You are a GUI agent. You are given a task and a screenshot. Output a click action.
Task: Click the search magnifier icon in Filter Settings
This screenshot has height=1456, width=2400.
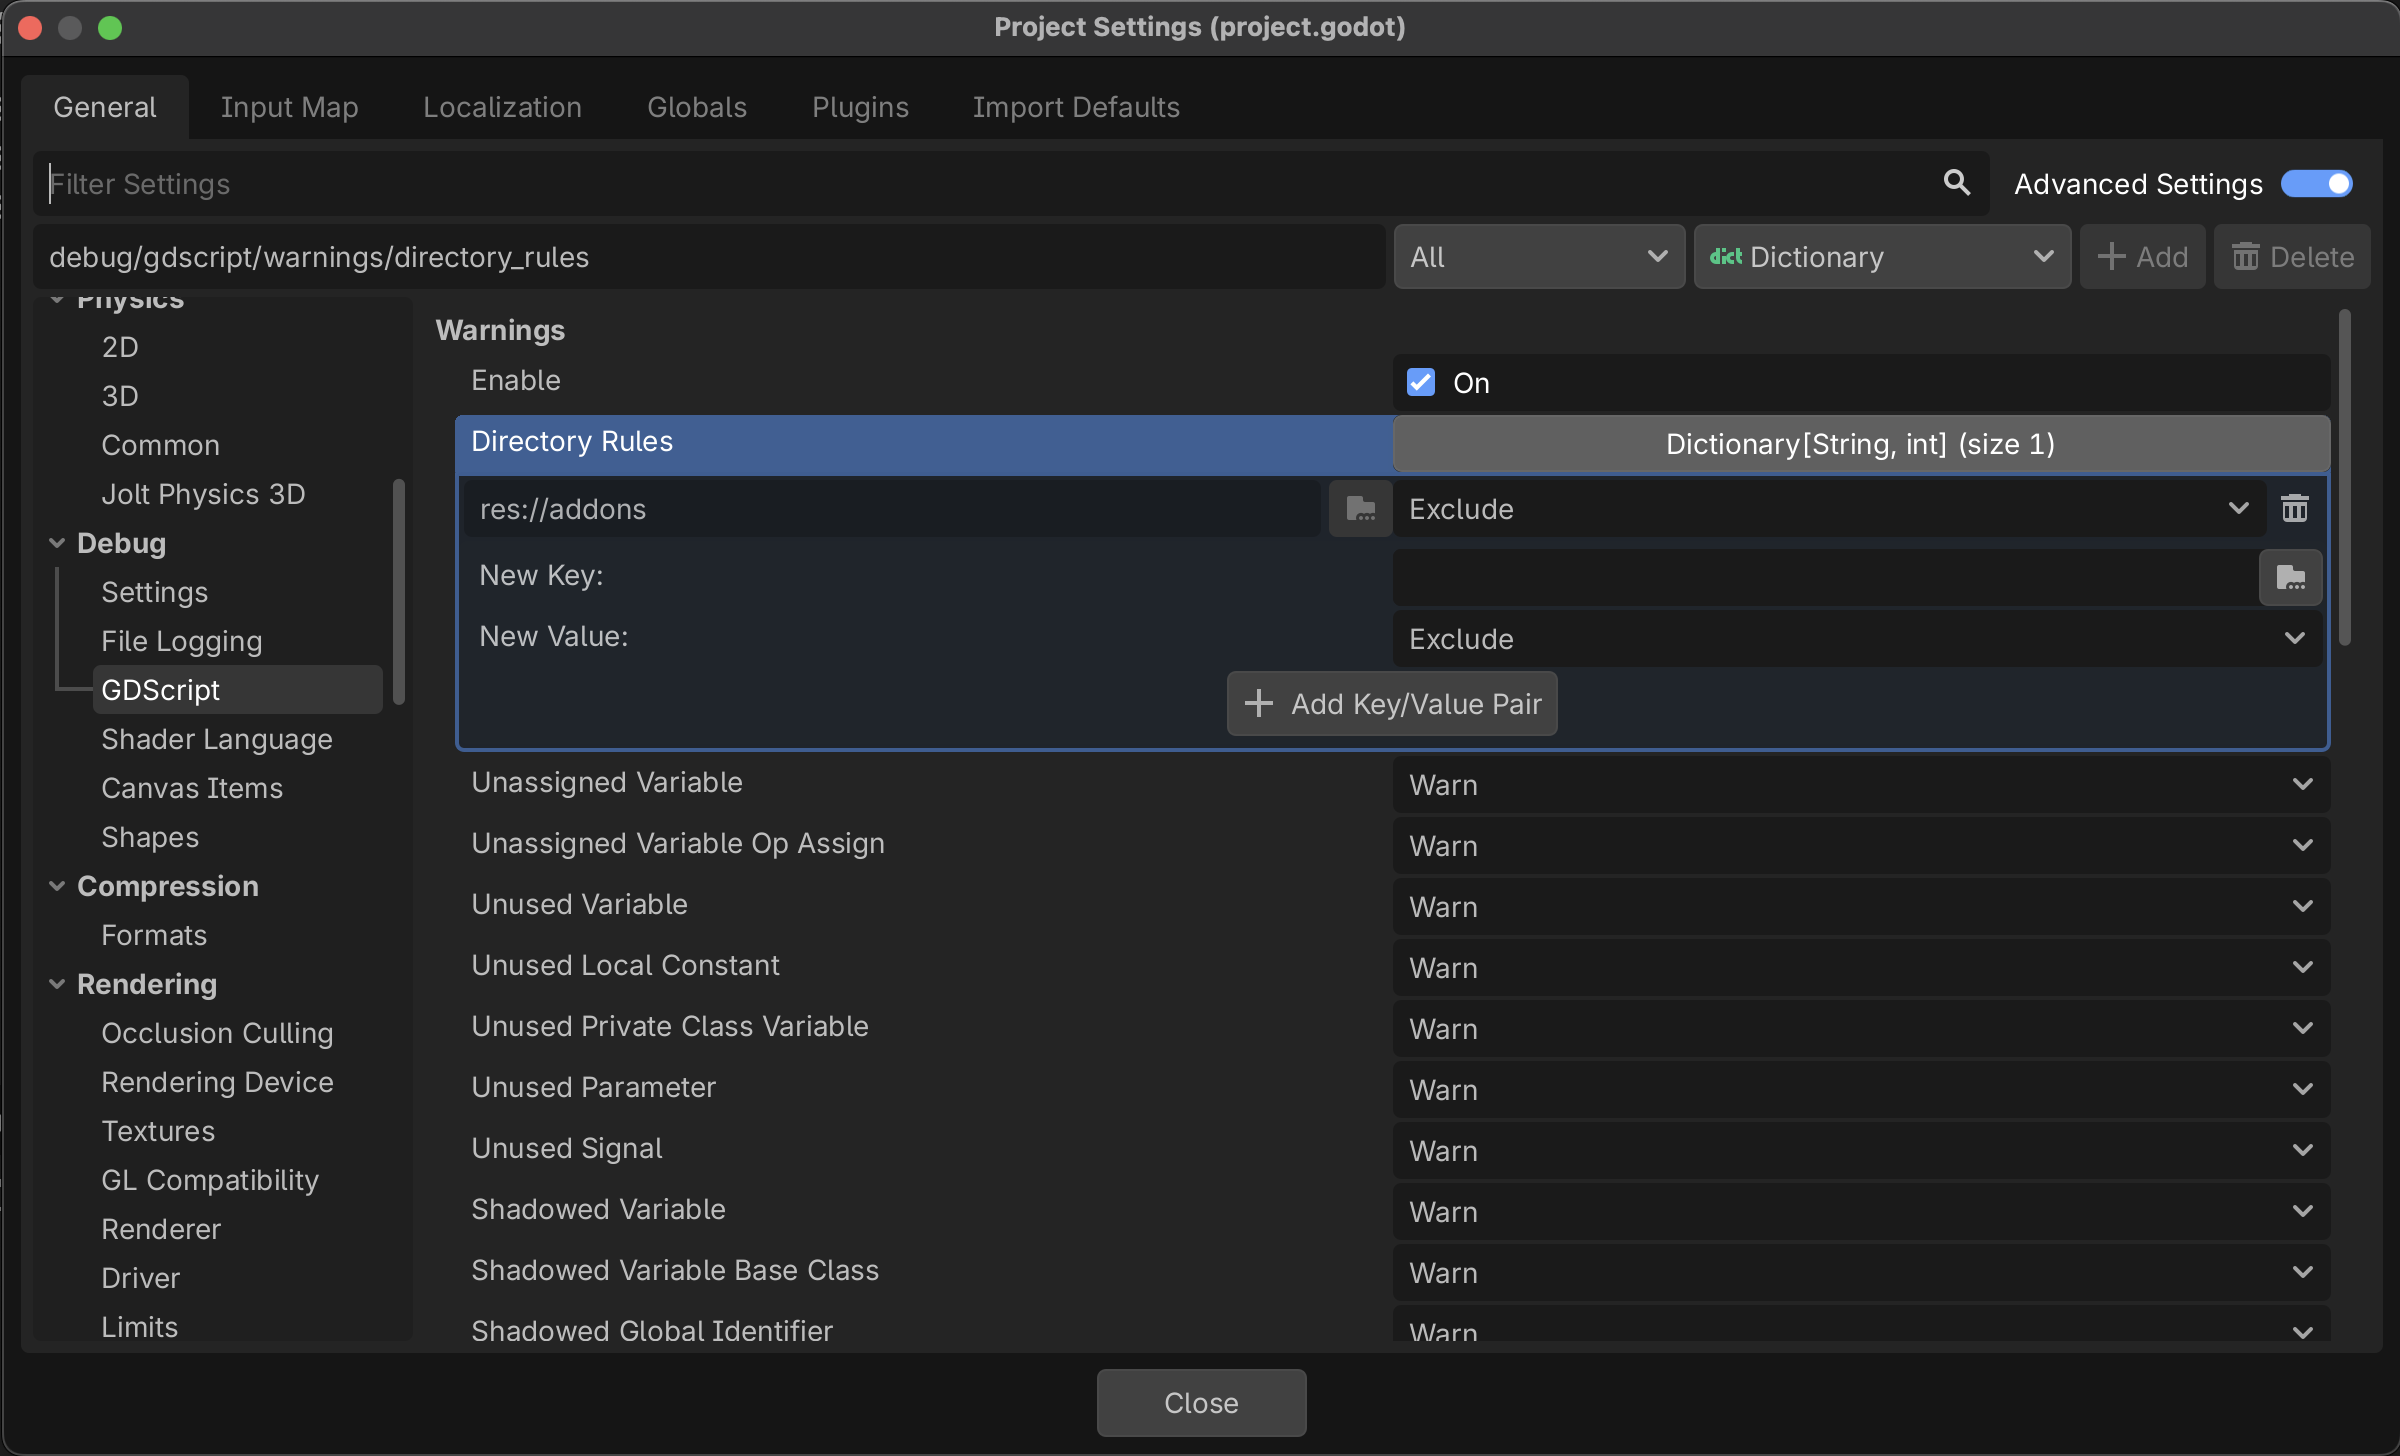(x=1956, y=183)
